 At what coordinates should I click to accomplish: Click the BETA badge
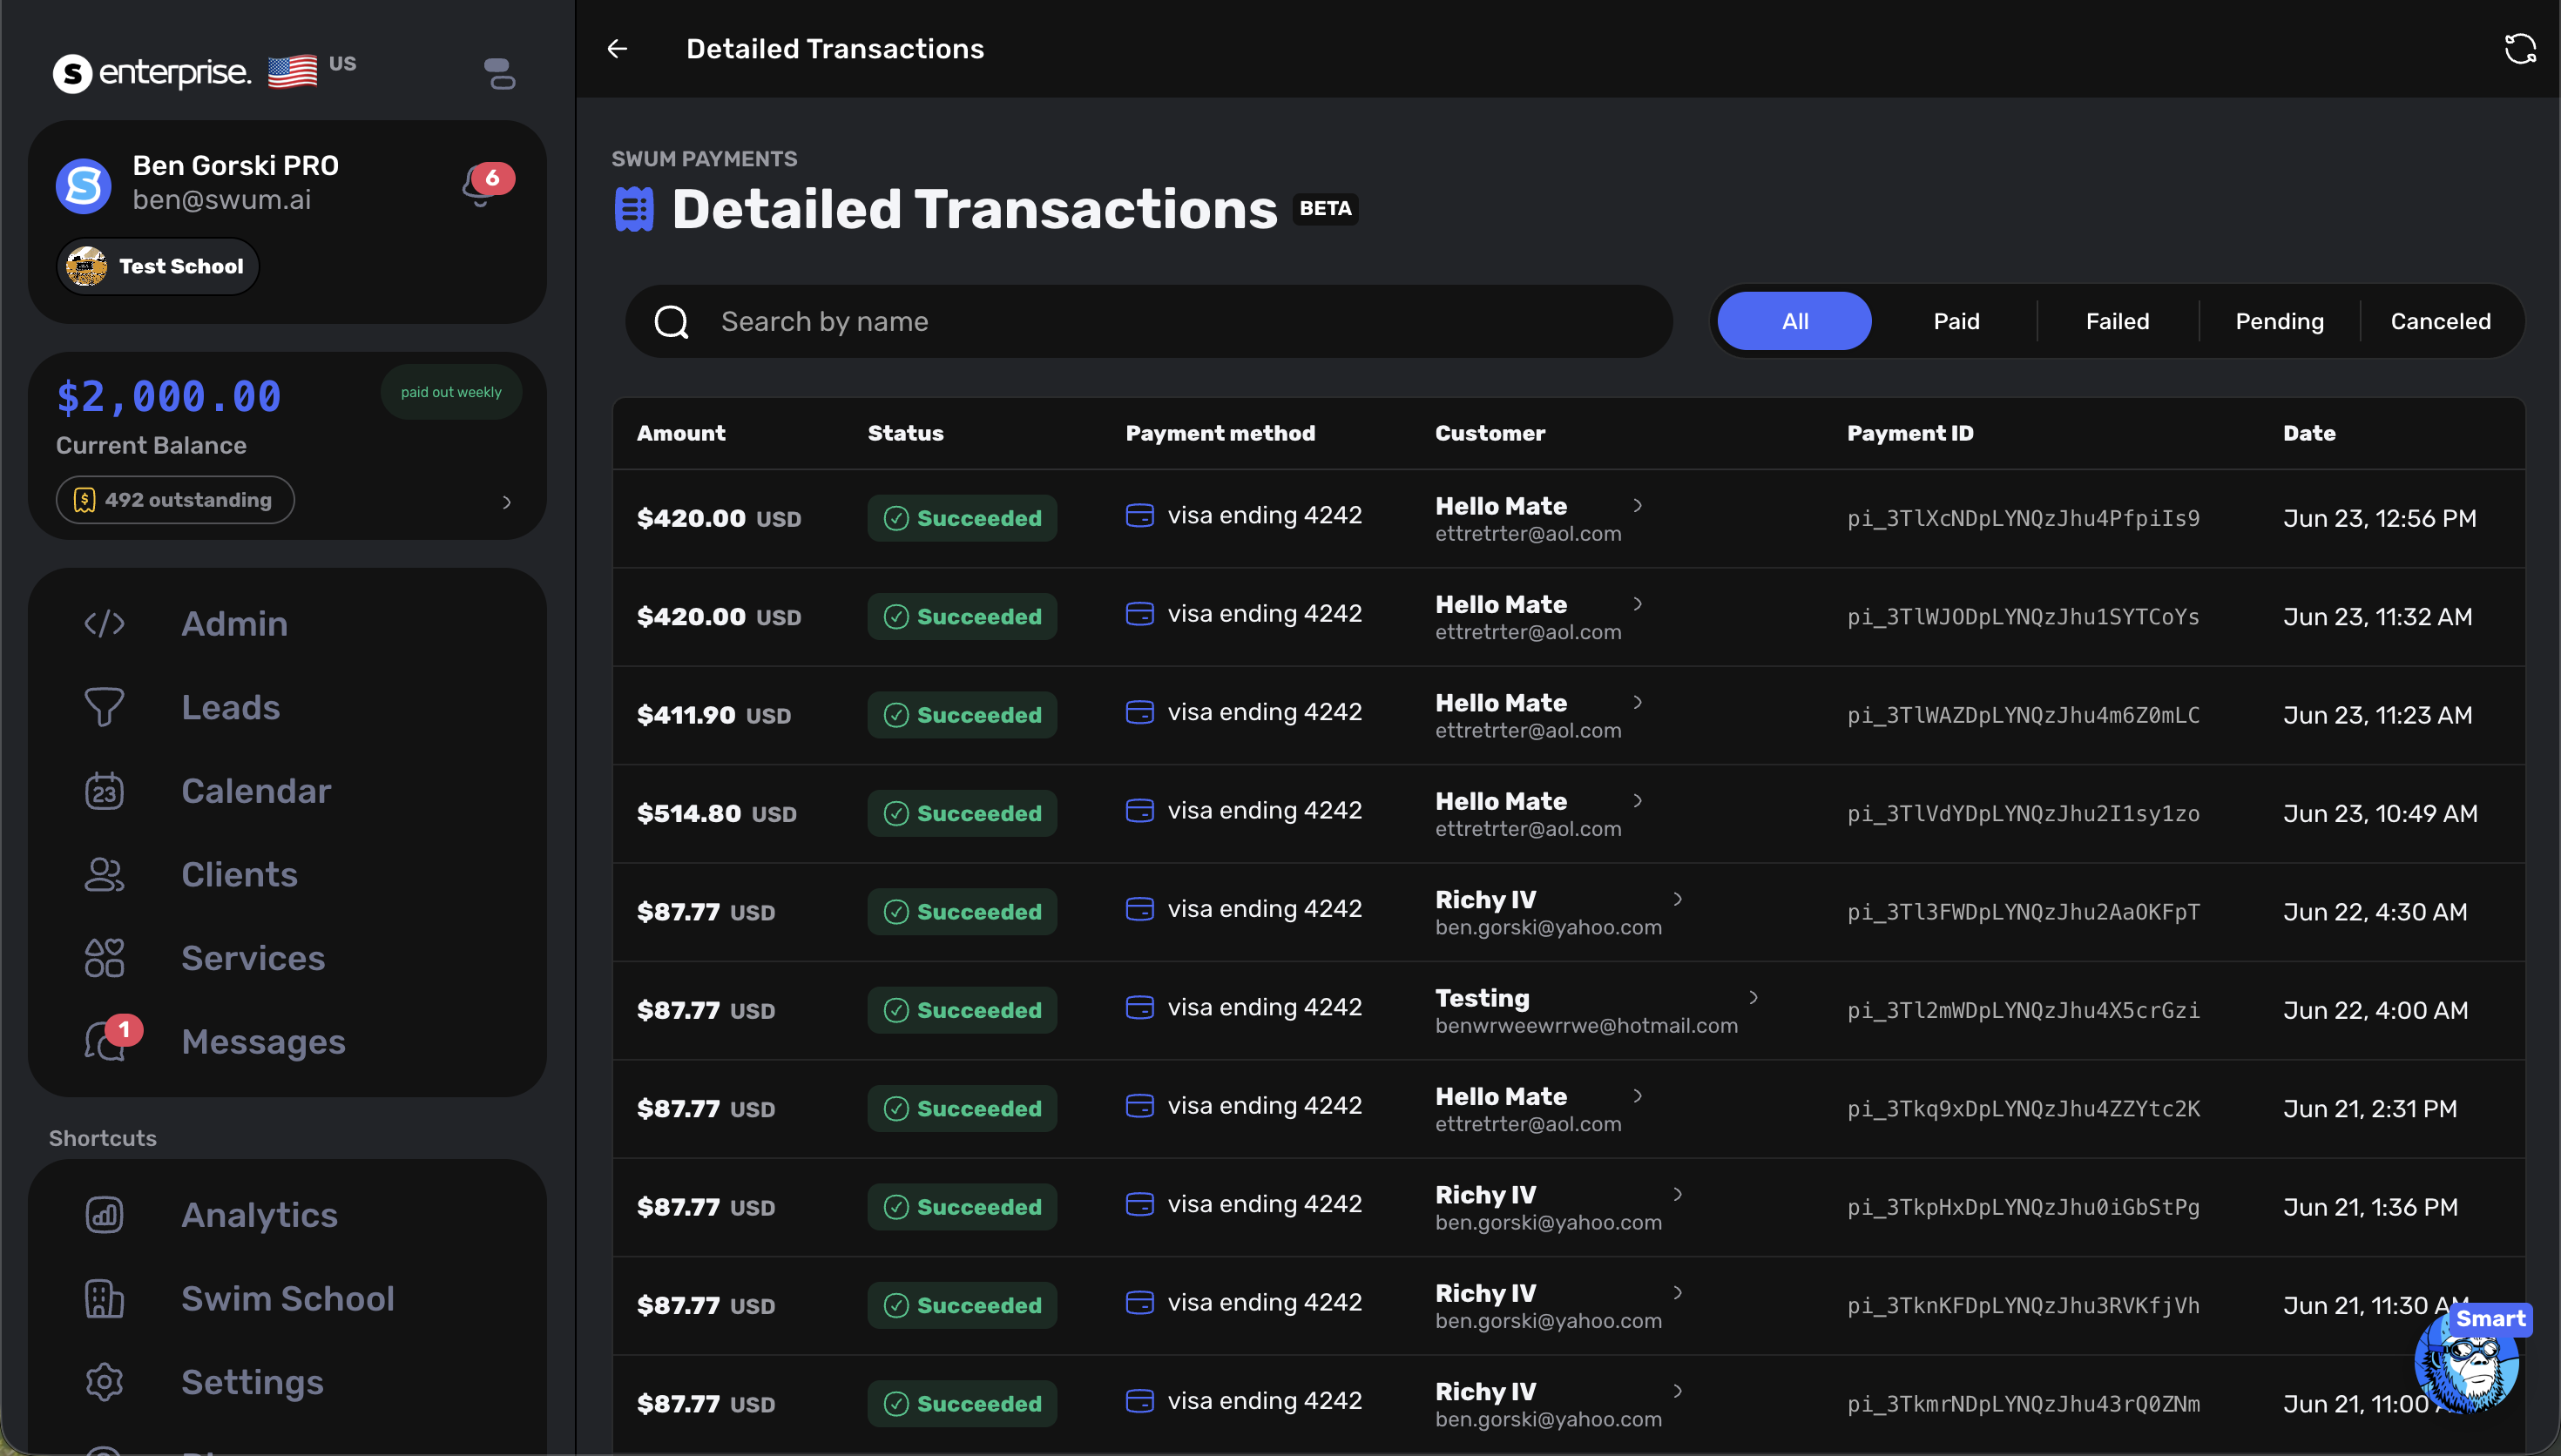[x=1325, y=209]
